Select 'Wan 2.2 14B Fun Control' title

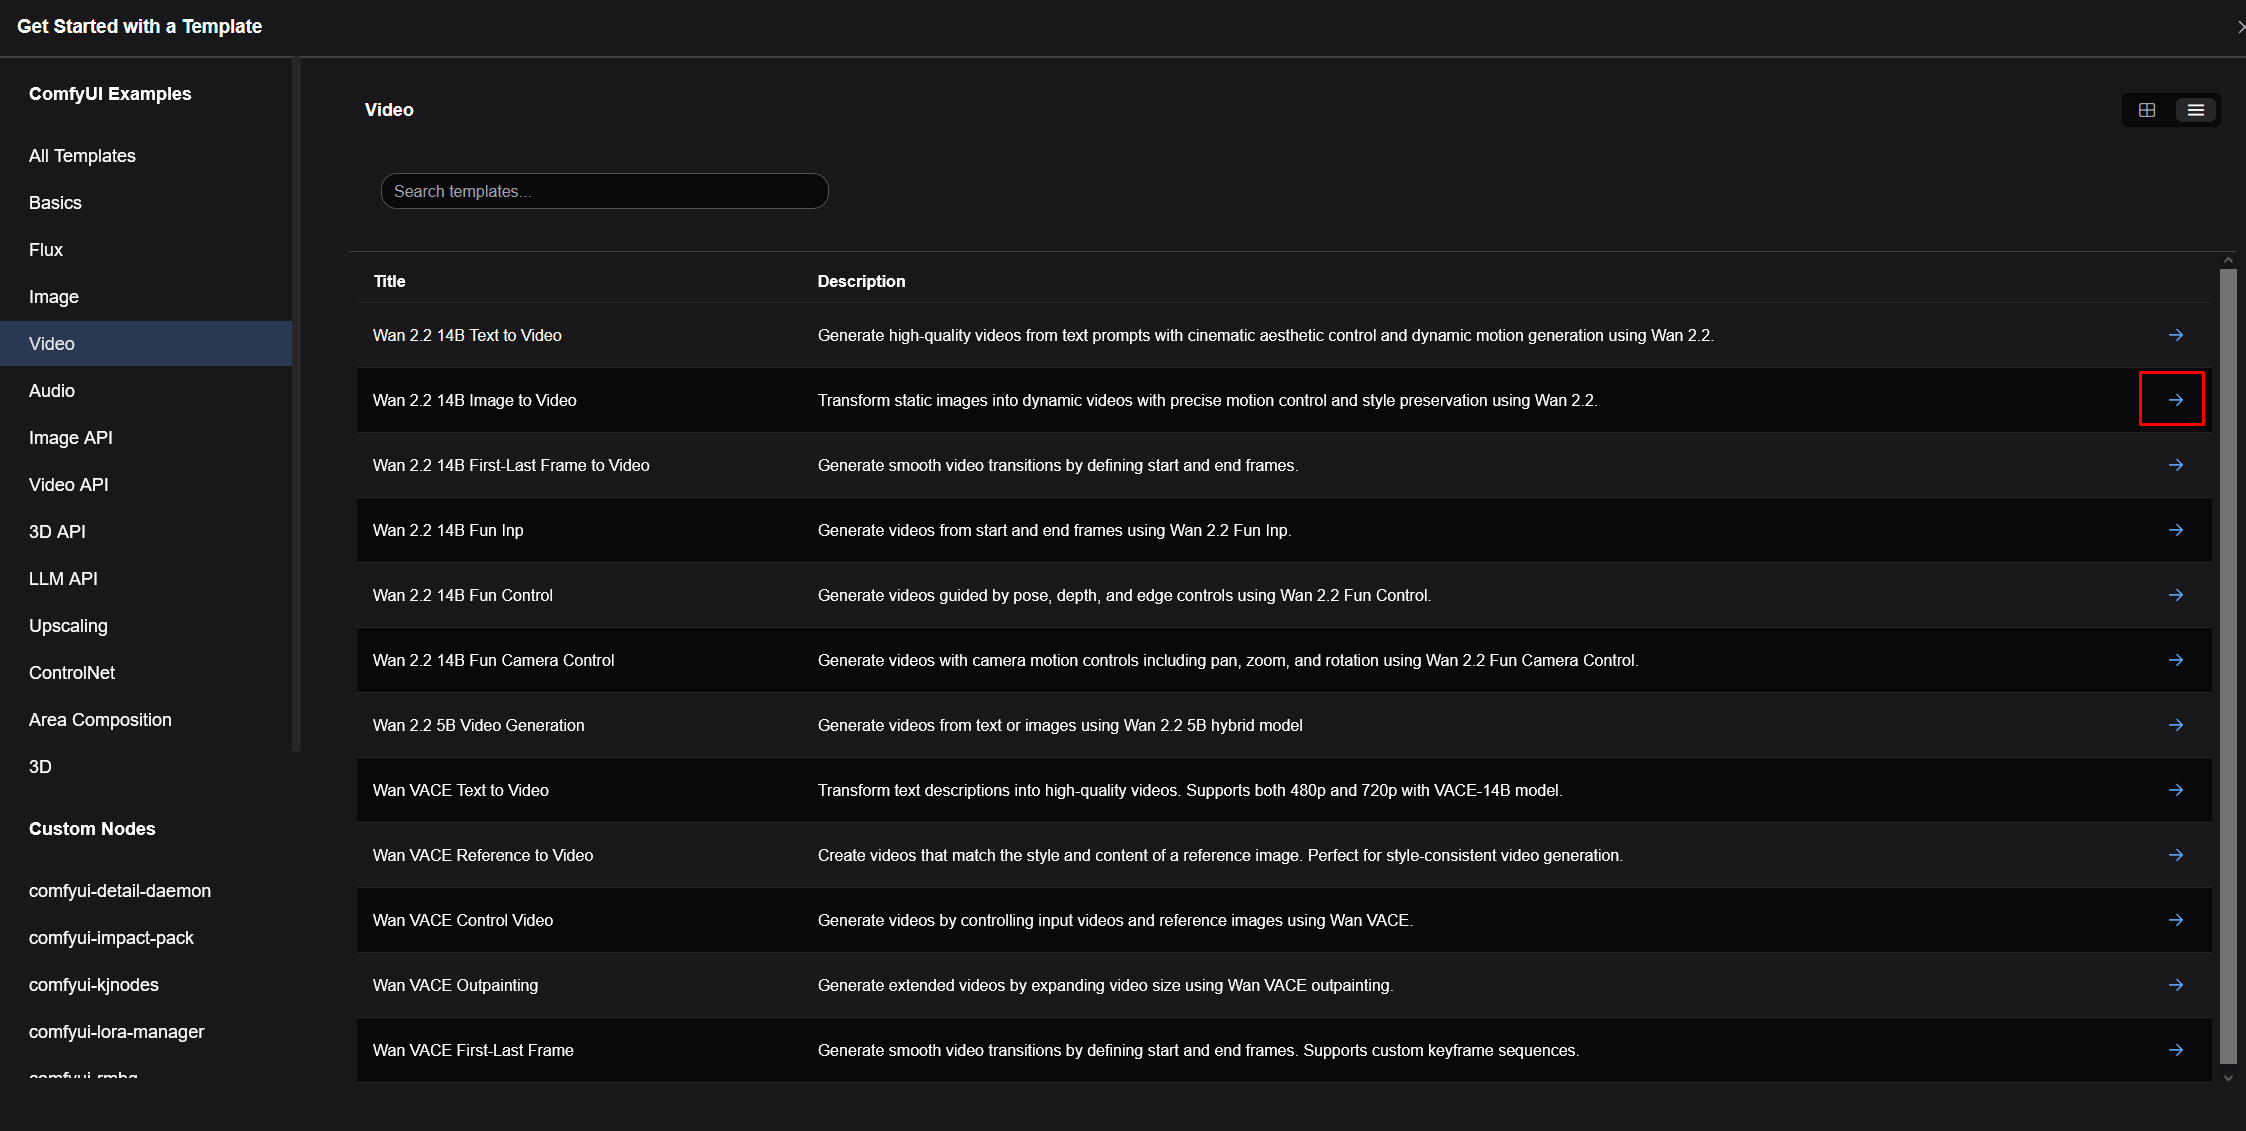[x=463, y=595]
